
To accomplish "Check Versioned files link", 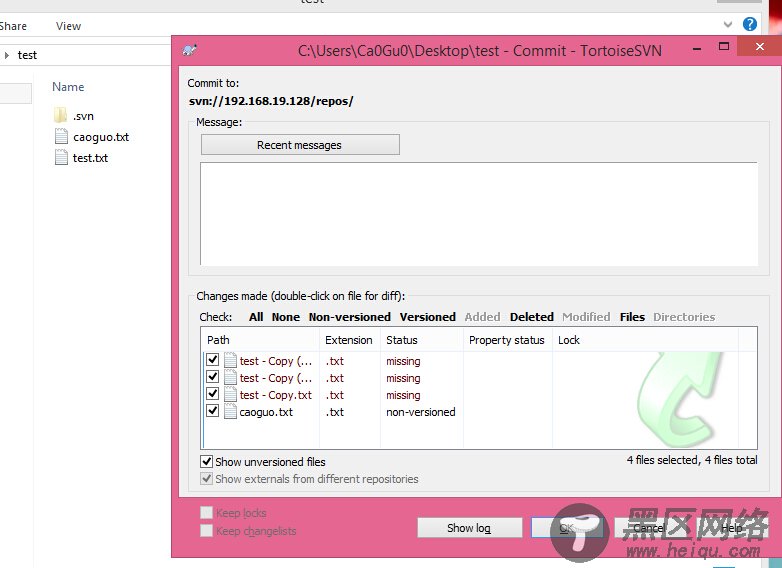I will click(428, 317).
